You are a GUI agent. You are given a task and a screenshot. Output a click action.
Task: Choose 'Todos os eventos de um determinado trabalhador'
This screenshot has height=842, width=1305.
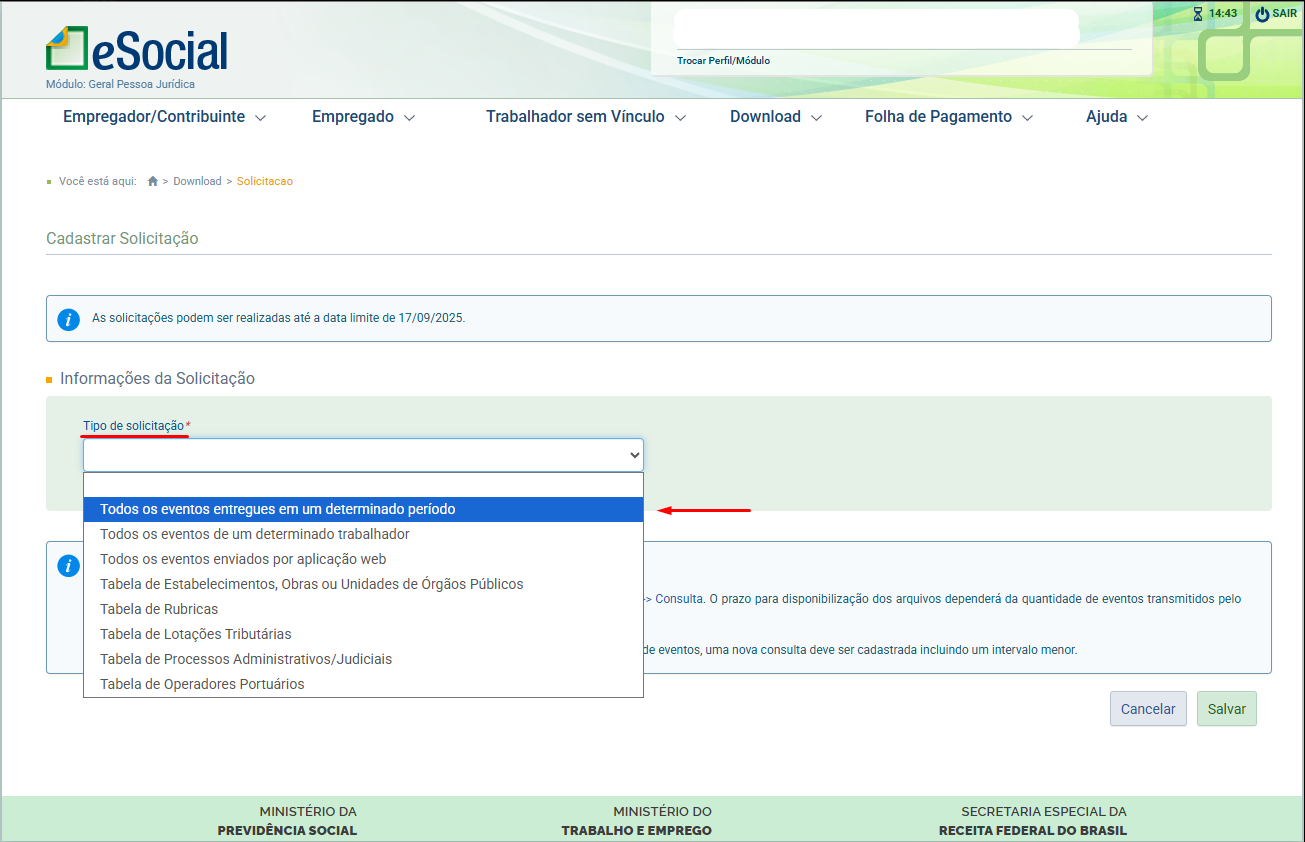tap(363, 534)
